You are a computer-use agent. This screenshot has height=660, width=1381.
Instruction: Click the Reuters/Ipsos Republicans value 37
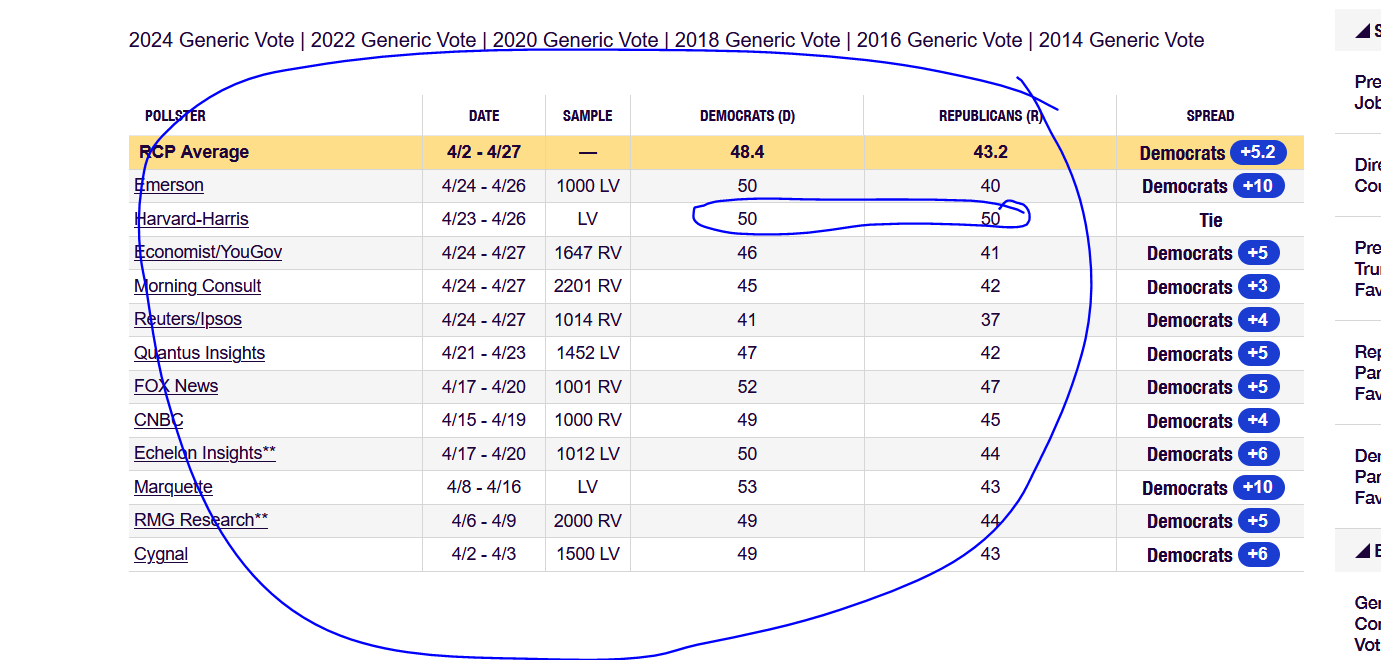click(x=990, y=319)
